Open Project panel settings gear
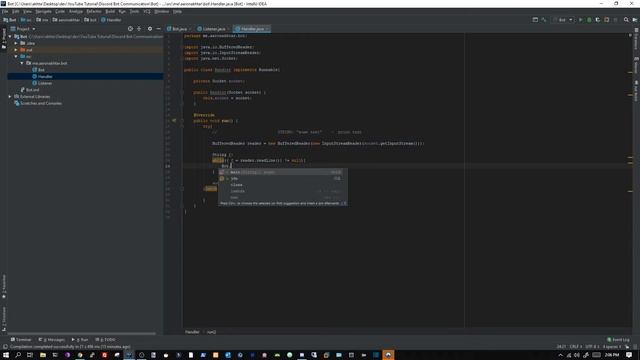This screenshot has height=360, width=640. pos(150,29)
